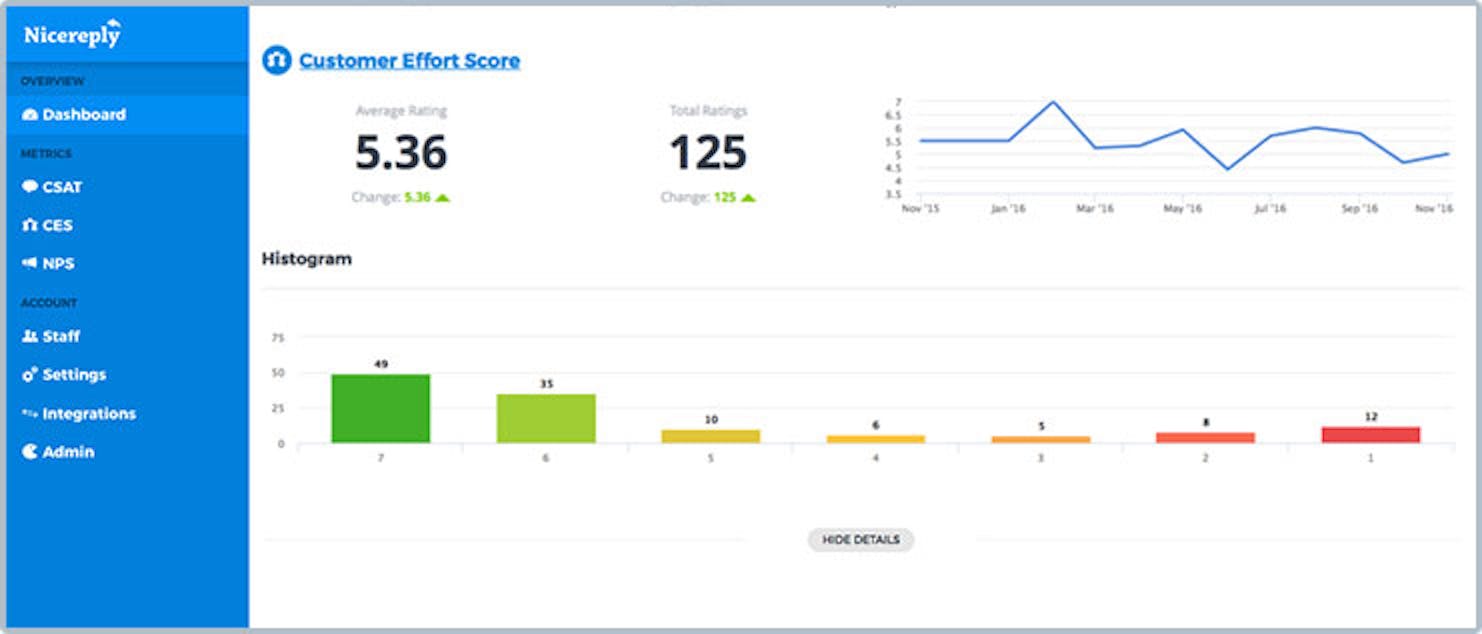The width and height of the screenshot is (1482, 634).
Task: Click the HIDE DETAILS button
Action: click(x=861, y=540)
